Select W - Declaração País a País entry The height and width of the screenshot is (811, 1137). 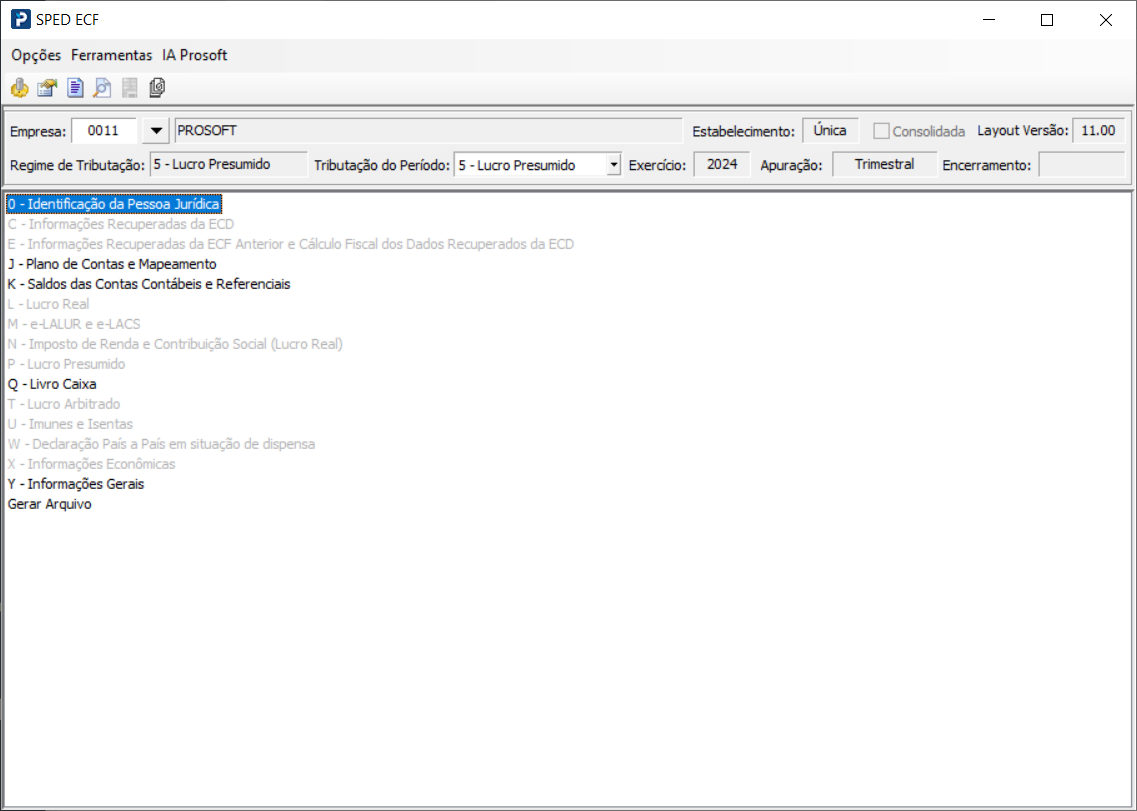pos(161,444)
